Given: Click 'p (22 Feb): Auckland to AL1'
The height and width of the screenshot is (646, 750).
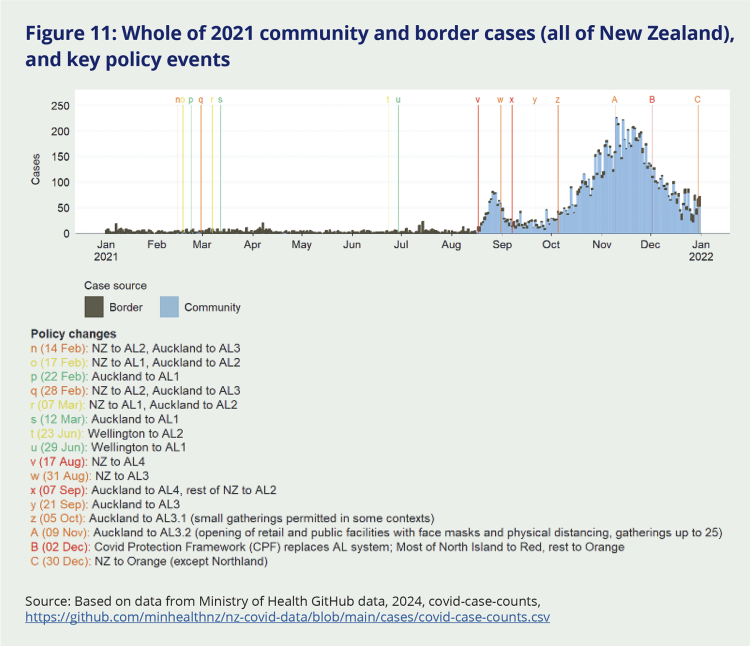Looking at the screenshot, I should click(x=105, y=376).
